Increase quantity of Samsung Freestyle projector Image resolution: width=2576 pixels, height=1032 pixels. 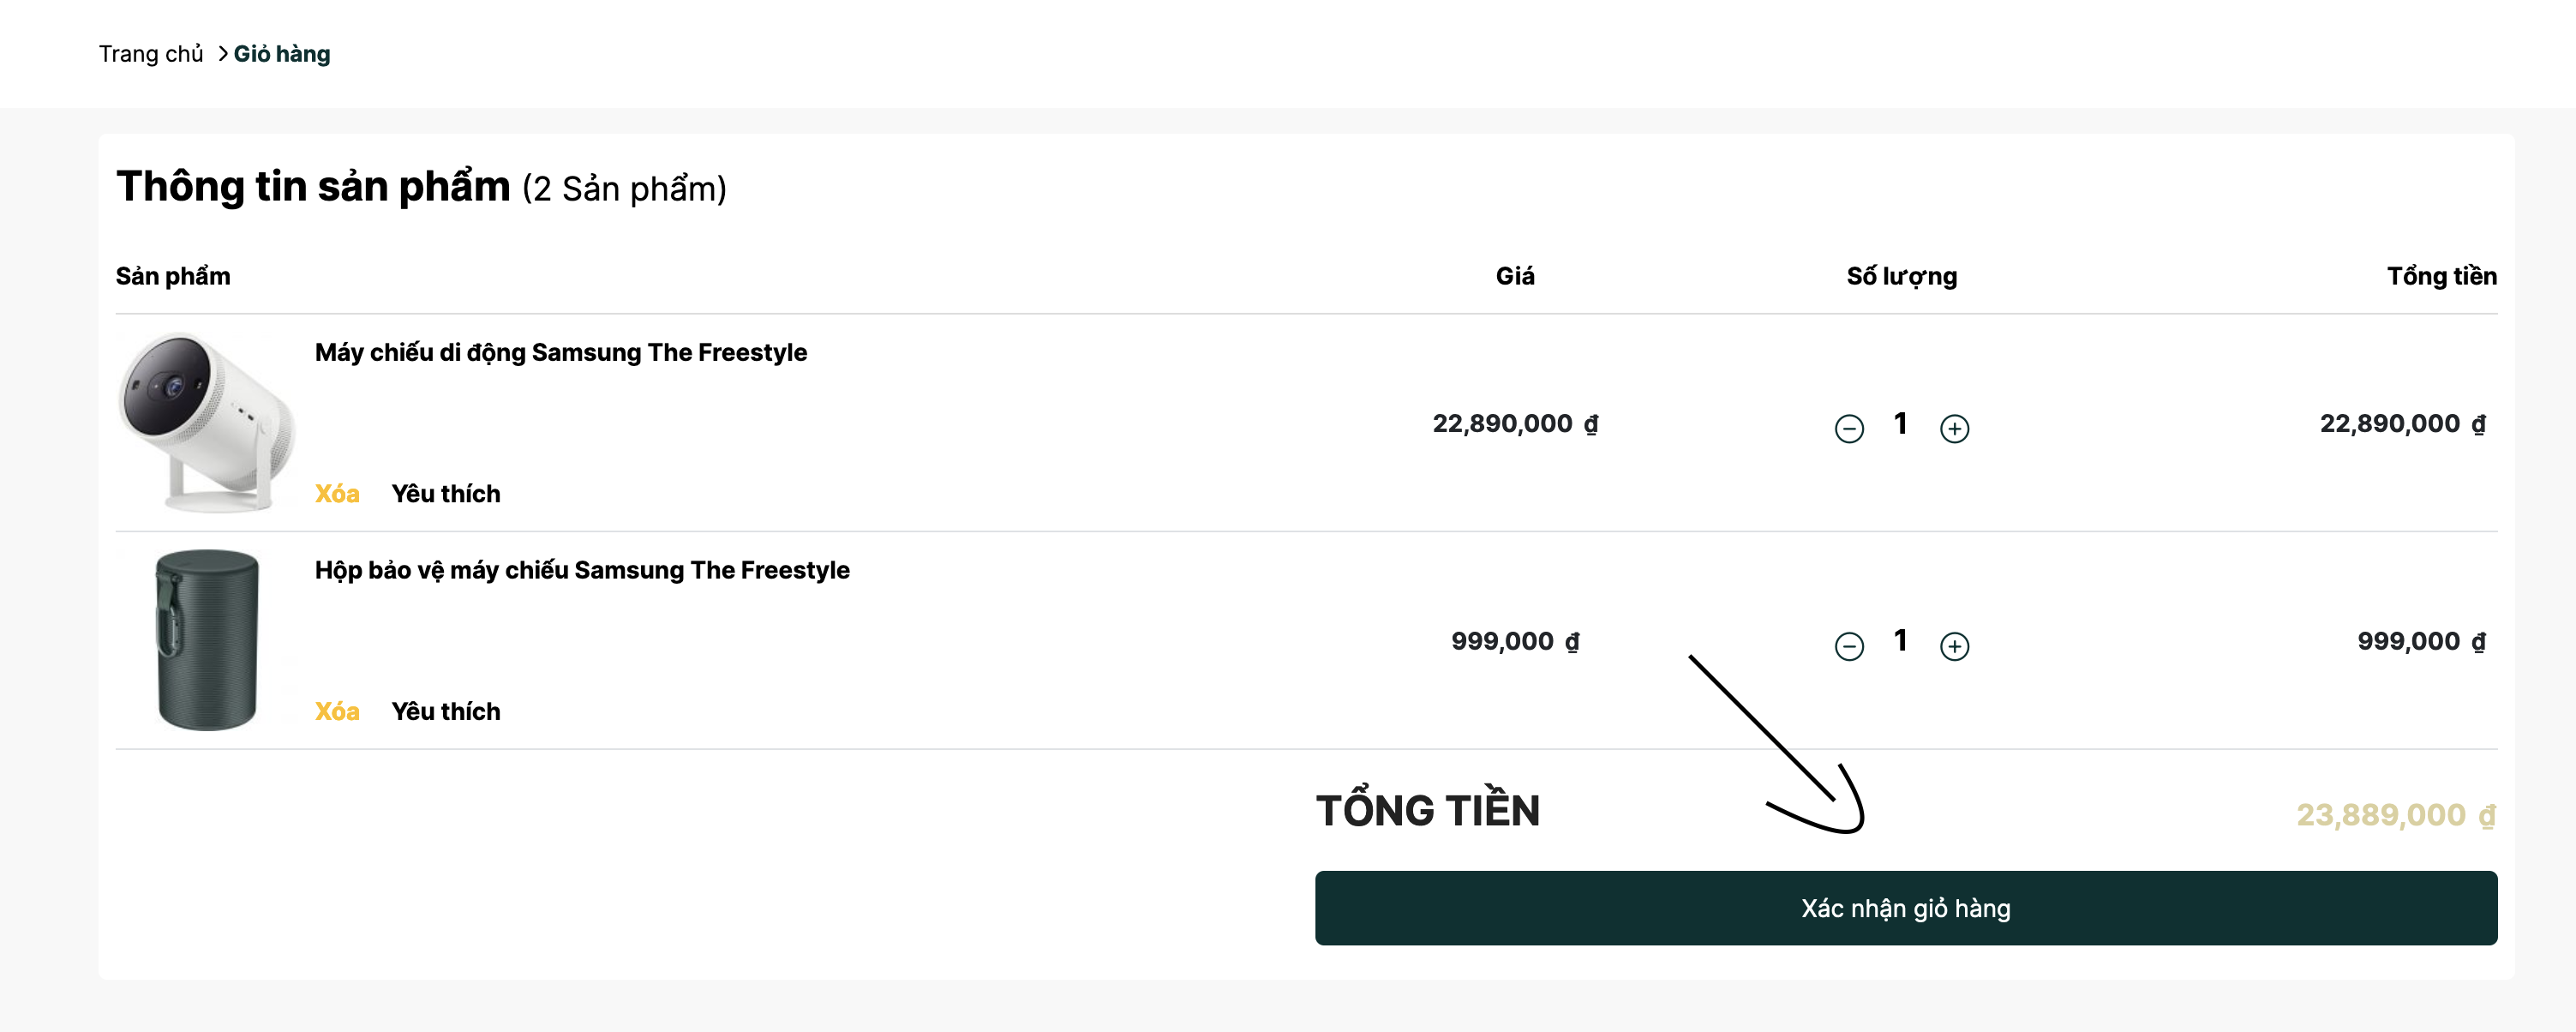[1954, 429]
